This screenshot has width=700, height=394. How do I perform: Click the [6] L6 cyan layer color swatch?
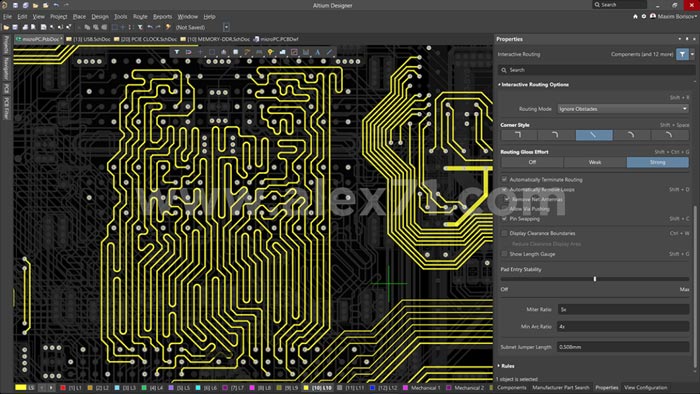[x=198, y=388]
